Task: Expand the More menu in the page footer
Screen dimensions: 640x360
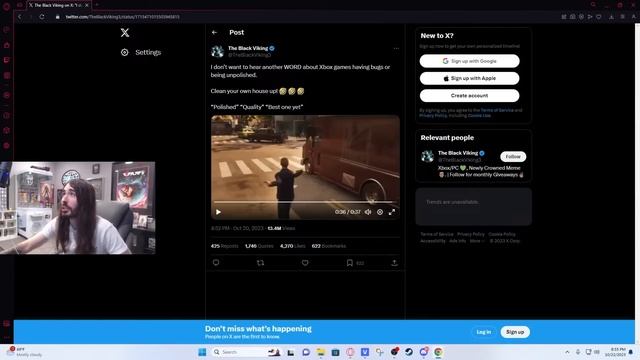Action: [477, 241]
